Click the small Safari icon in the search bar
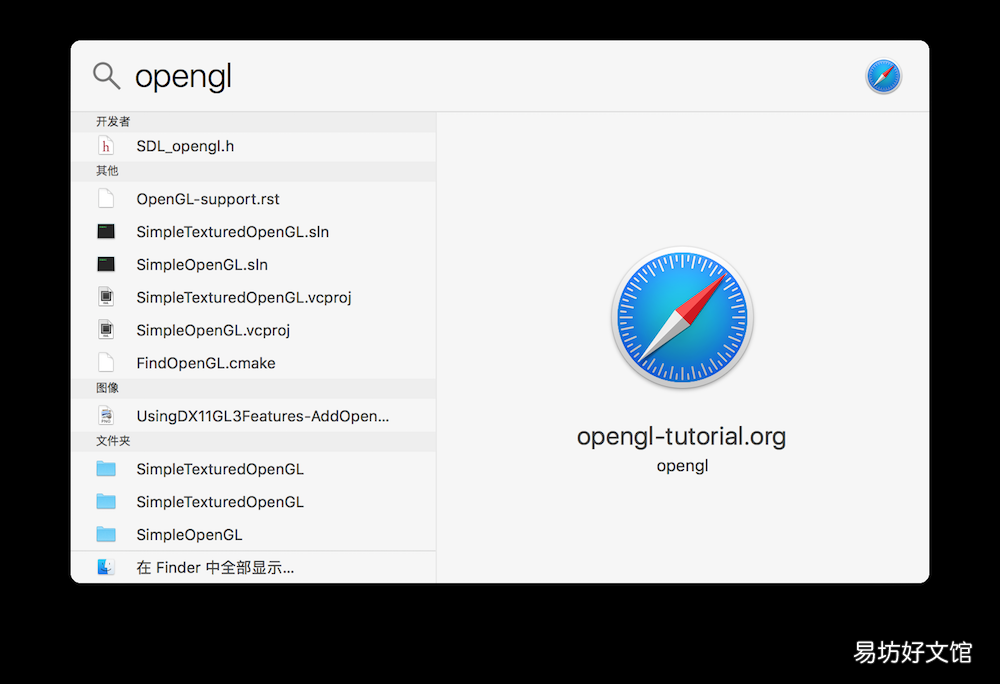Screen dimensions: 1000x684 883,76
